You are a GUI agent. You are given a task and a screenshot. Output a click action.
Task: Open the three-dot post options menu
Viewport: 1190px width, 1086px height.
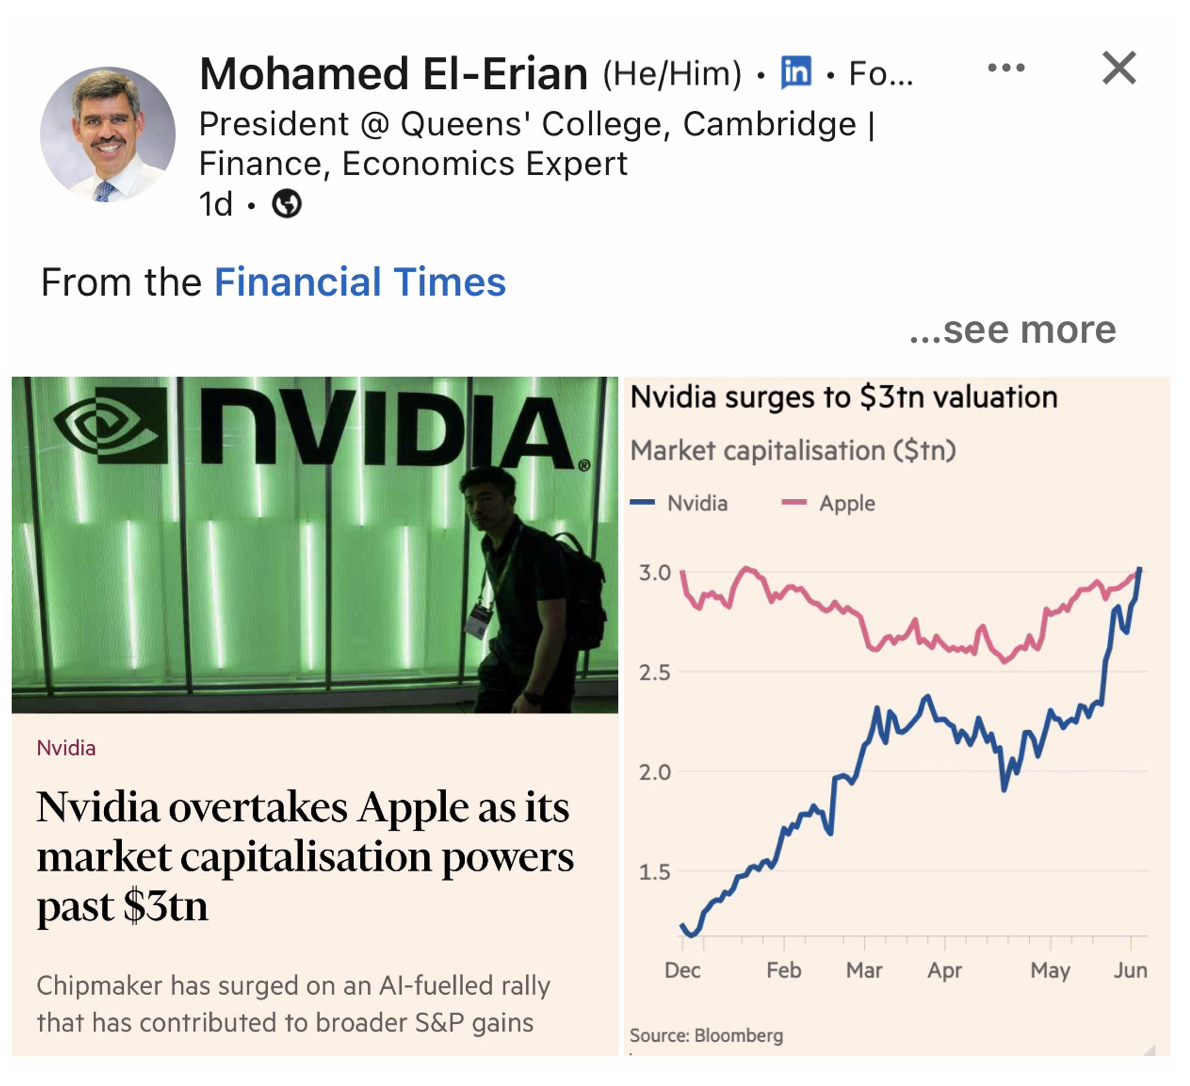(1005, 68)
